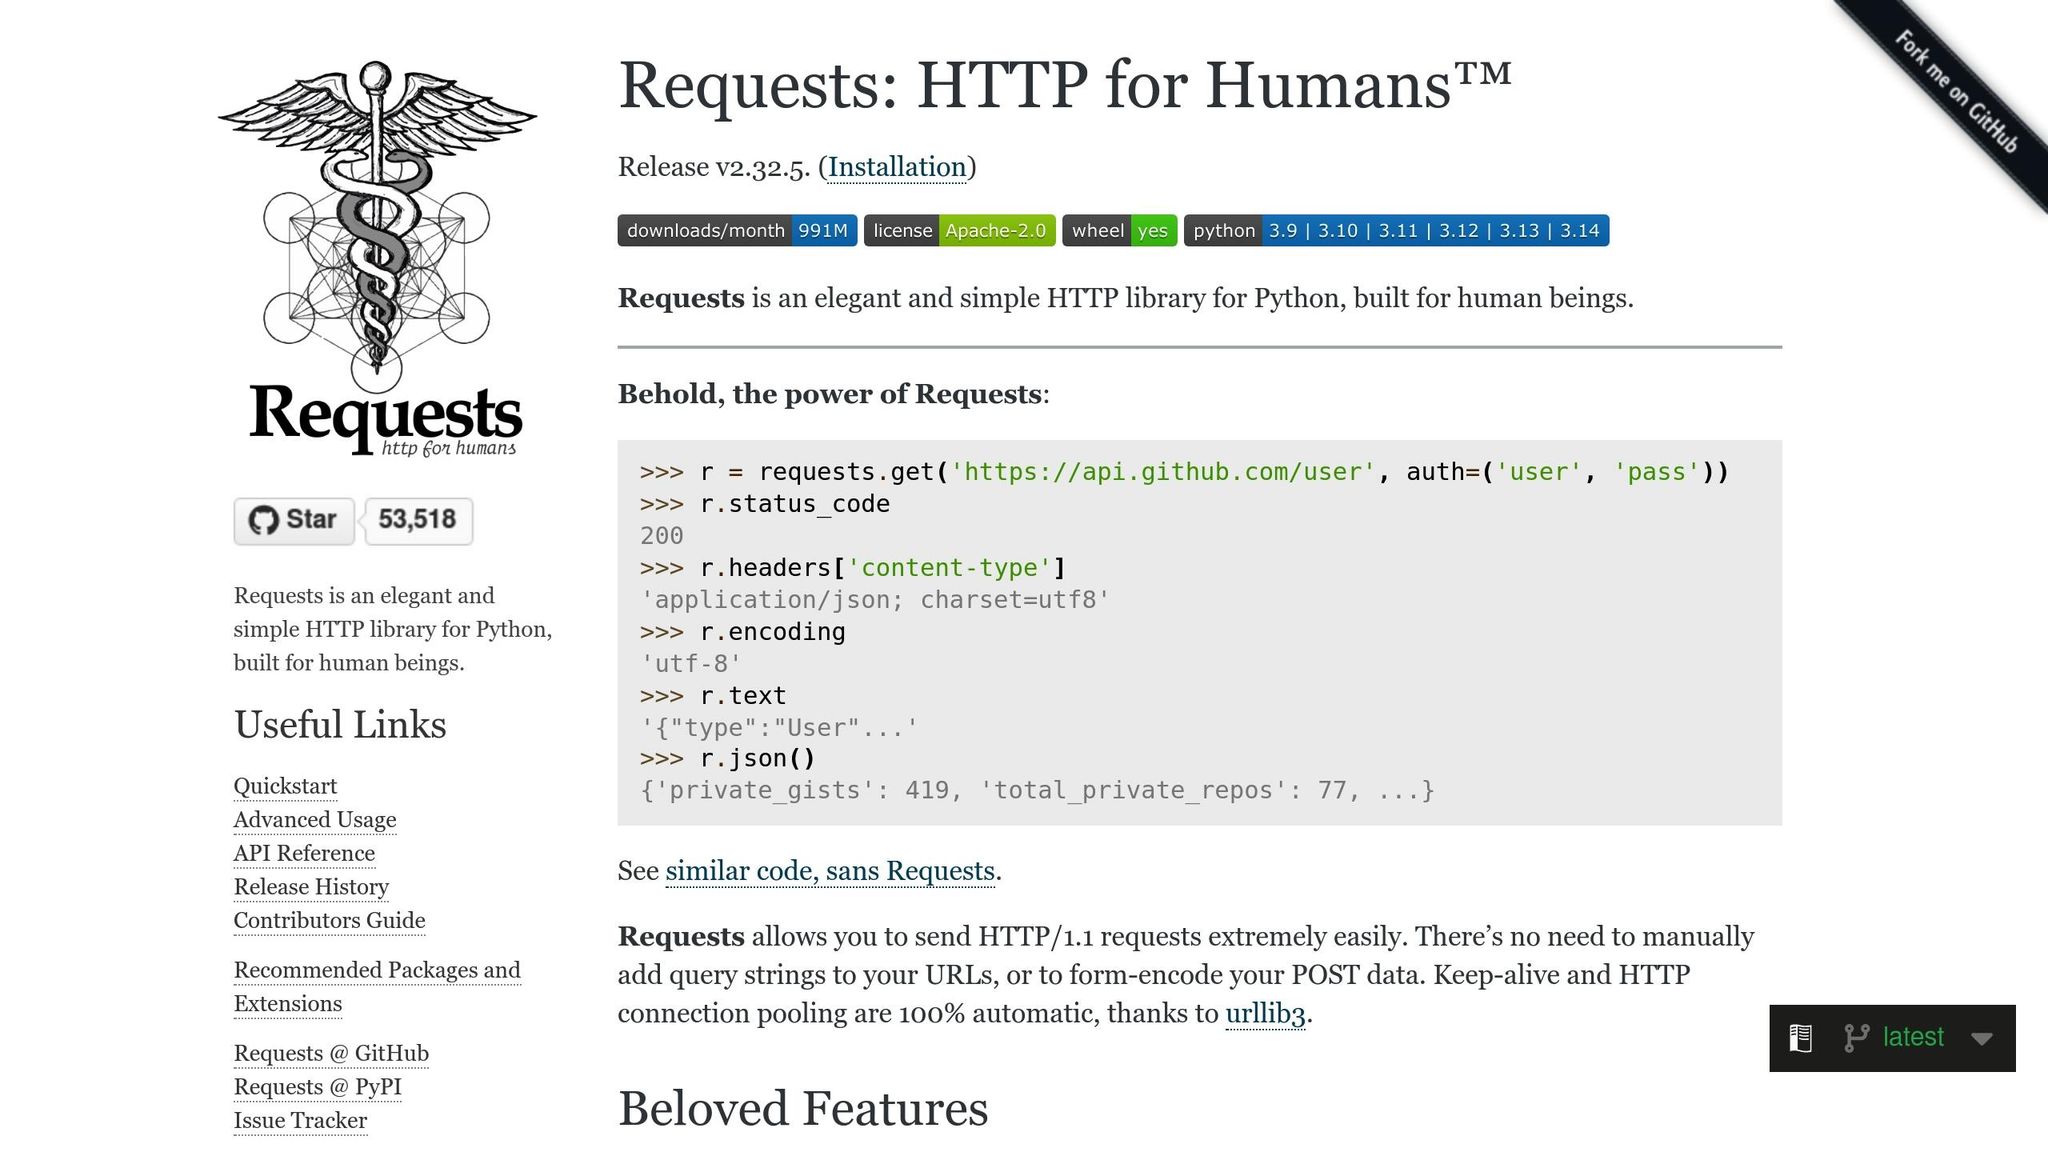Viewport: 2048px width, 1152px height.
Task: Click the GitHub octocat icon in the Star button
Action: tap(264, 520)
